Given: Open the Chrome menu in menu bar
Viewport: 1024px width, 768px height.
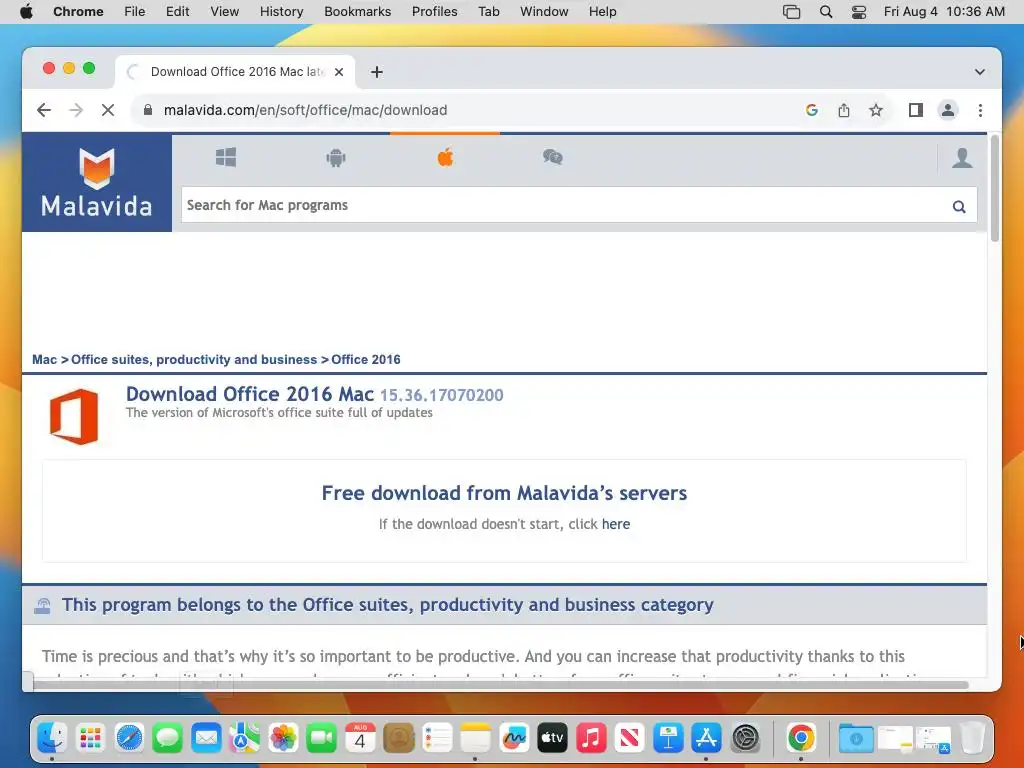Looking at the screenshot, I should [78, 12].
